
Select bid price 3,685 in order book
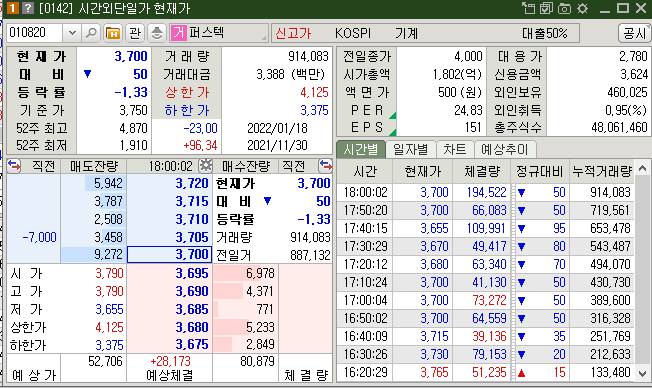click(x=170, y=309)
